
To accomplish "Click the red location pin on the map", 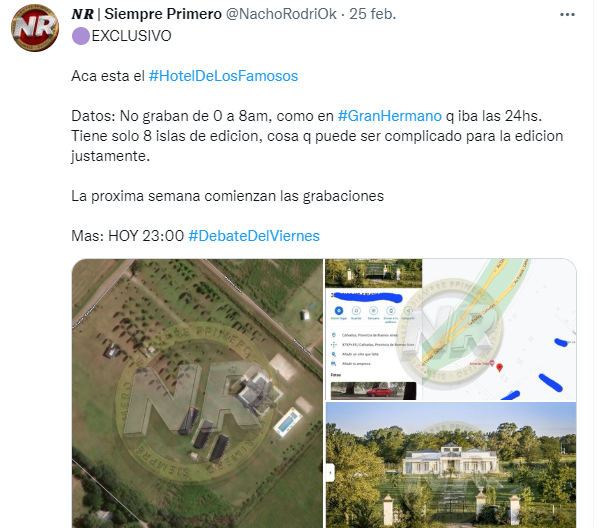I will [499, 367].
